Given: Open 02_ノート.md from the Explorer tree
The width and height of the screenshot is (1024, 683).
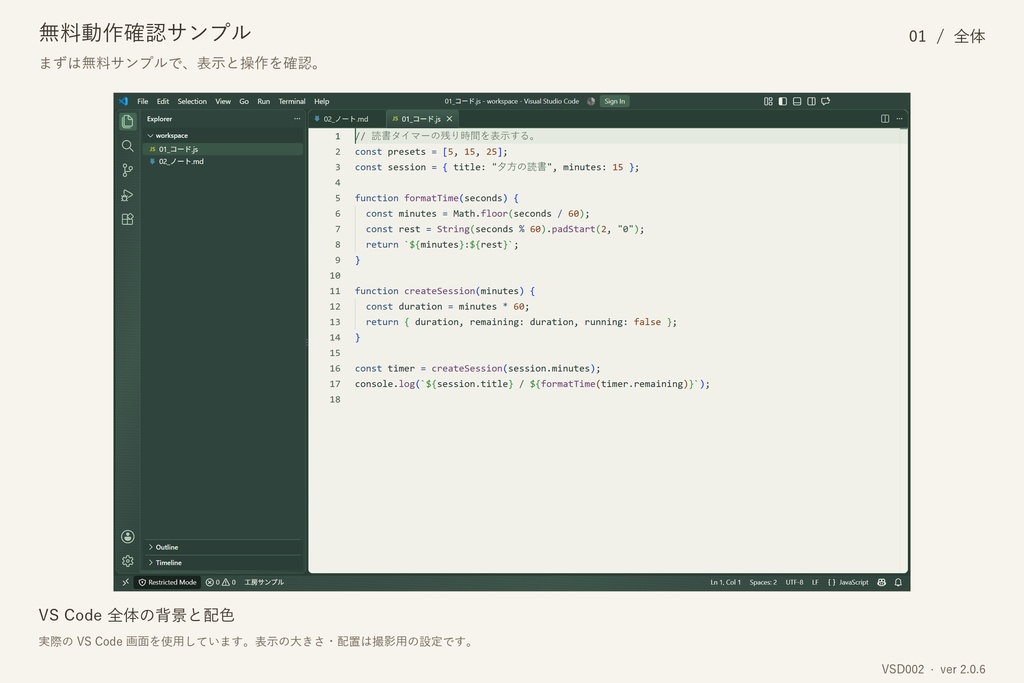Looking at the screenshot, I should pyautogui.click(x=222, y=161).
